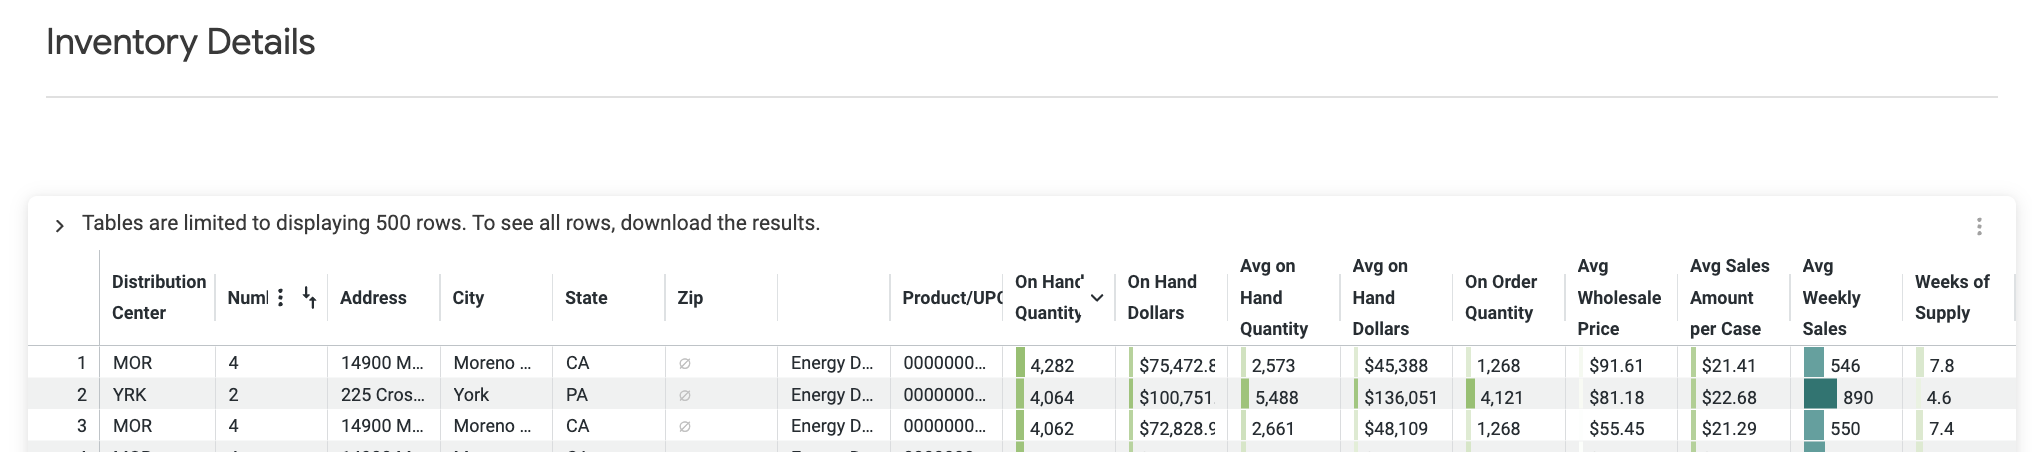Sort by State column header

tap(586, 297)
